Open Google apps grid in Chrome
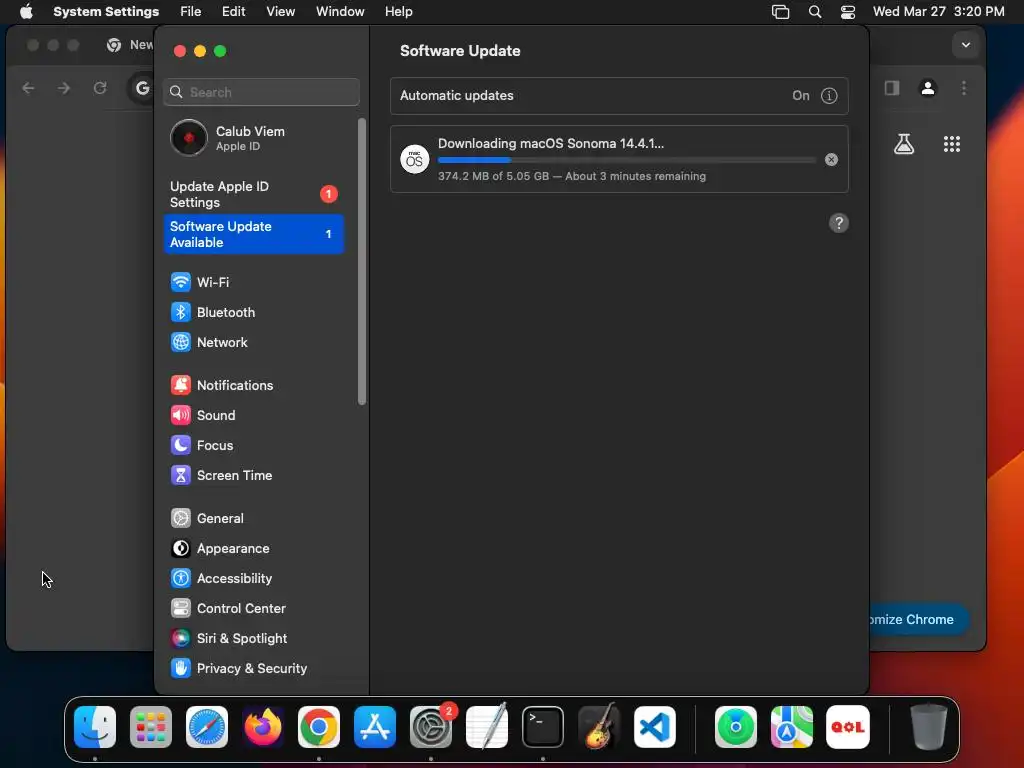1024x768 pixels. point(952,144)
